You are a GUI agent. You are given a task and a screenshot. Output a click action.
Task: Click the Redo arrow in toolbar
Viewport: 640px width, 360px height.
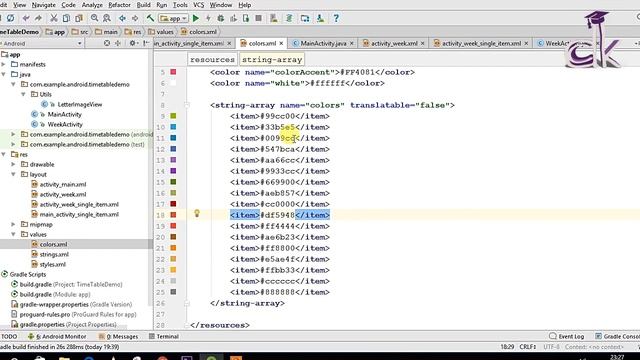(38, 18)
